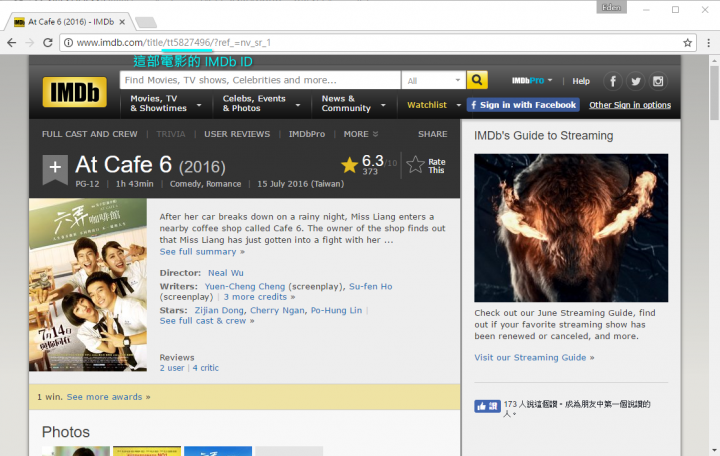Focus the Find Movies search field

point(260,80)
